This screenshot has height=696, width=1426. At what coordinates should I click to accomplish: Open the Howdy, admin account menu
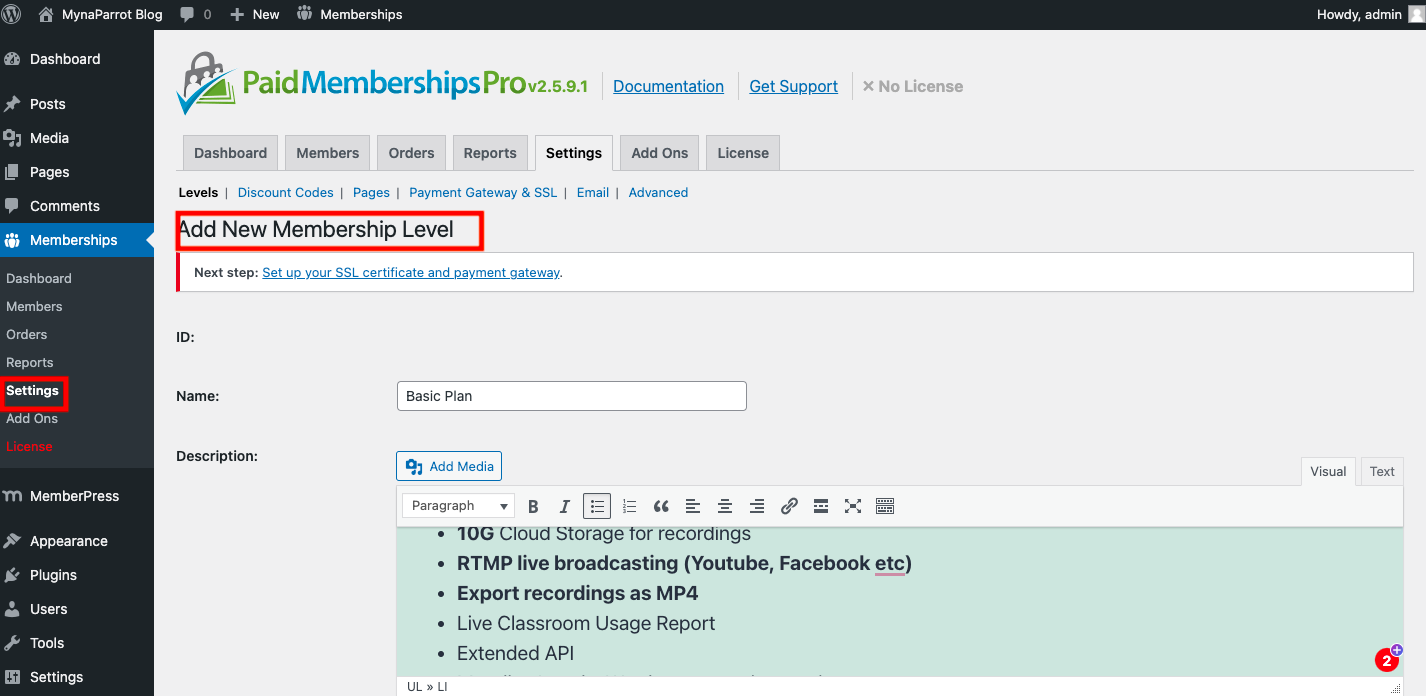(x=1371, y=14)
